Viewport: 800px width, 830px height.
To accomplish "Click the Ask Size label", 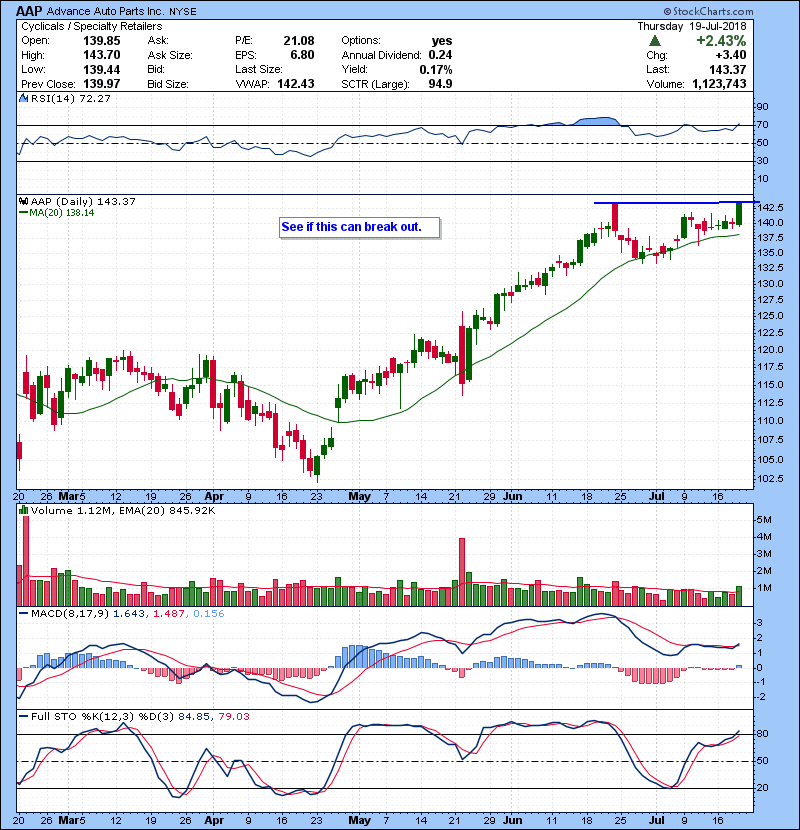I will click(170, 55).
